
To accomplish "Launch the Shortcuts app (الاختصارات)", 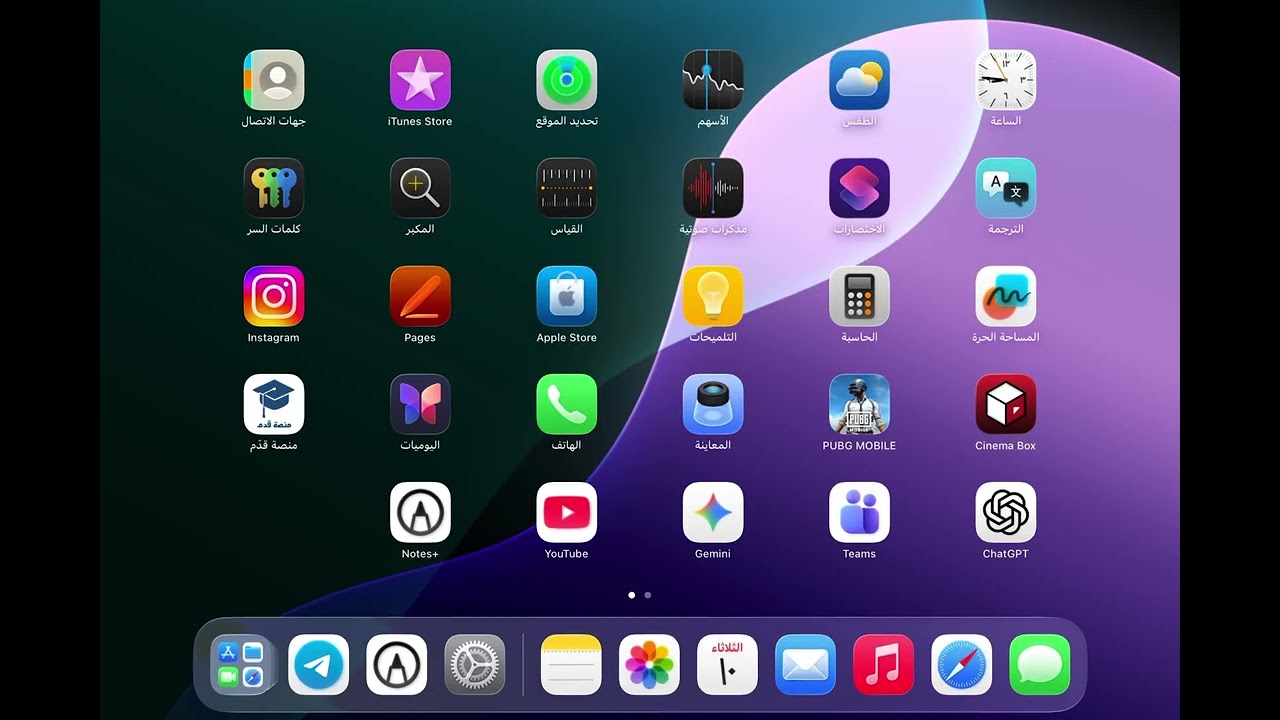I will tap(859, 188).
